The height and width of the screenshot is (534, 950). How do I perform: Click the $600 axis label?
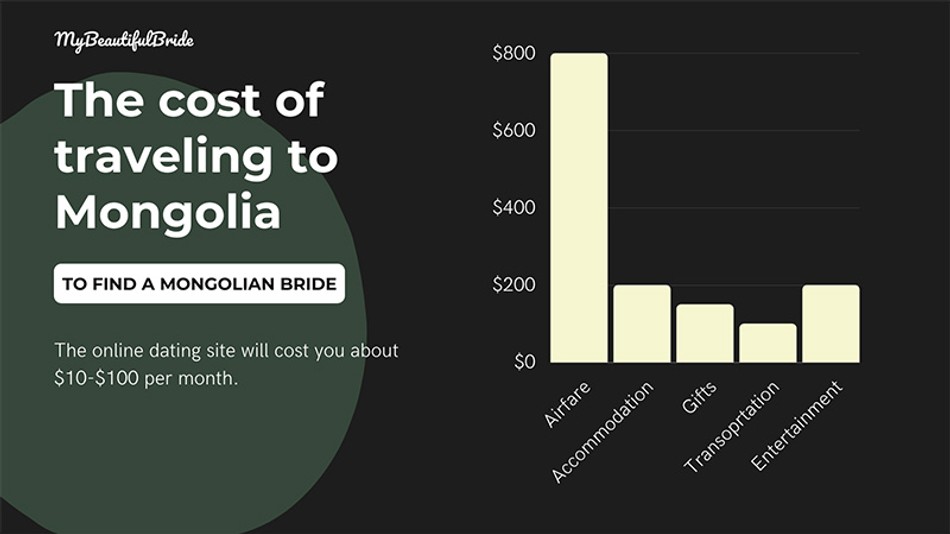514,130
